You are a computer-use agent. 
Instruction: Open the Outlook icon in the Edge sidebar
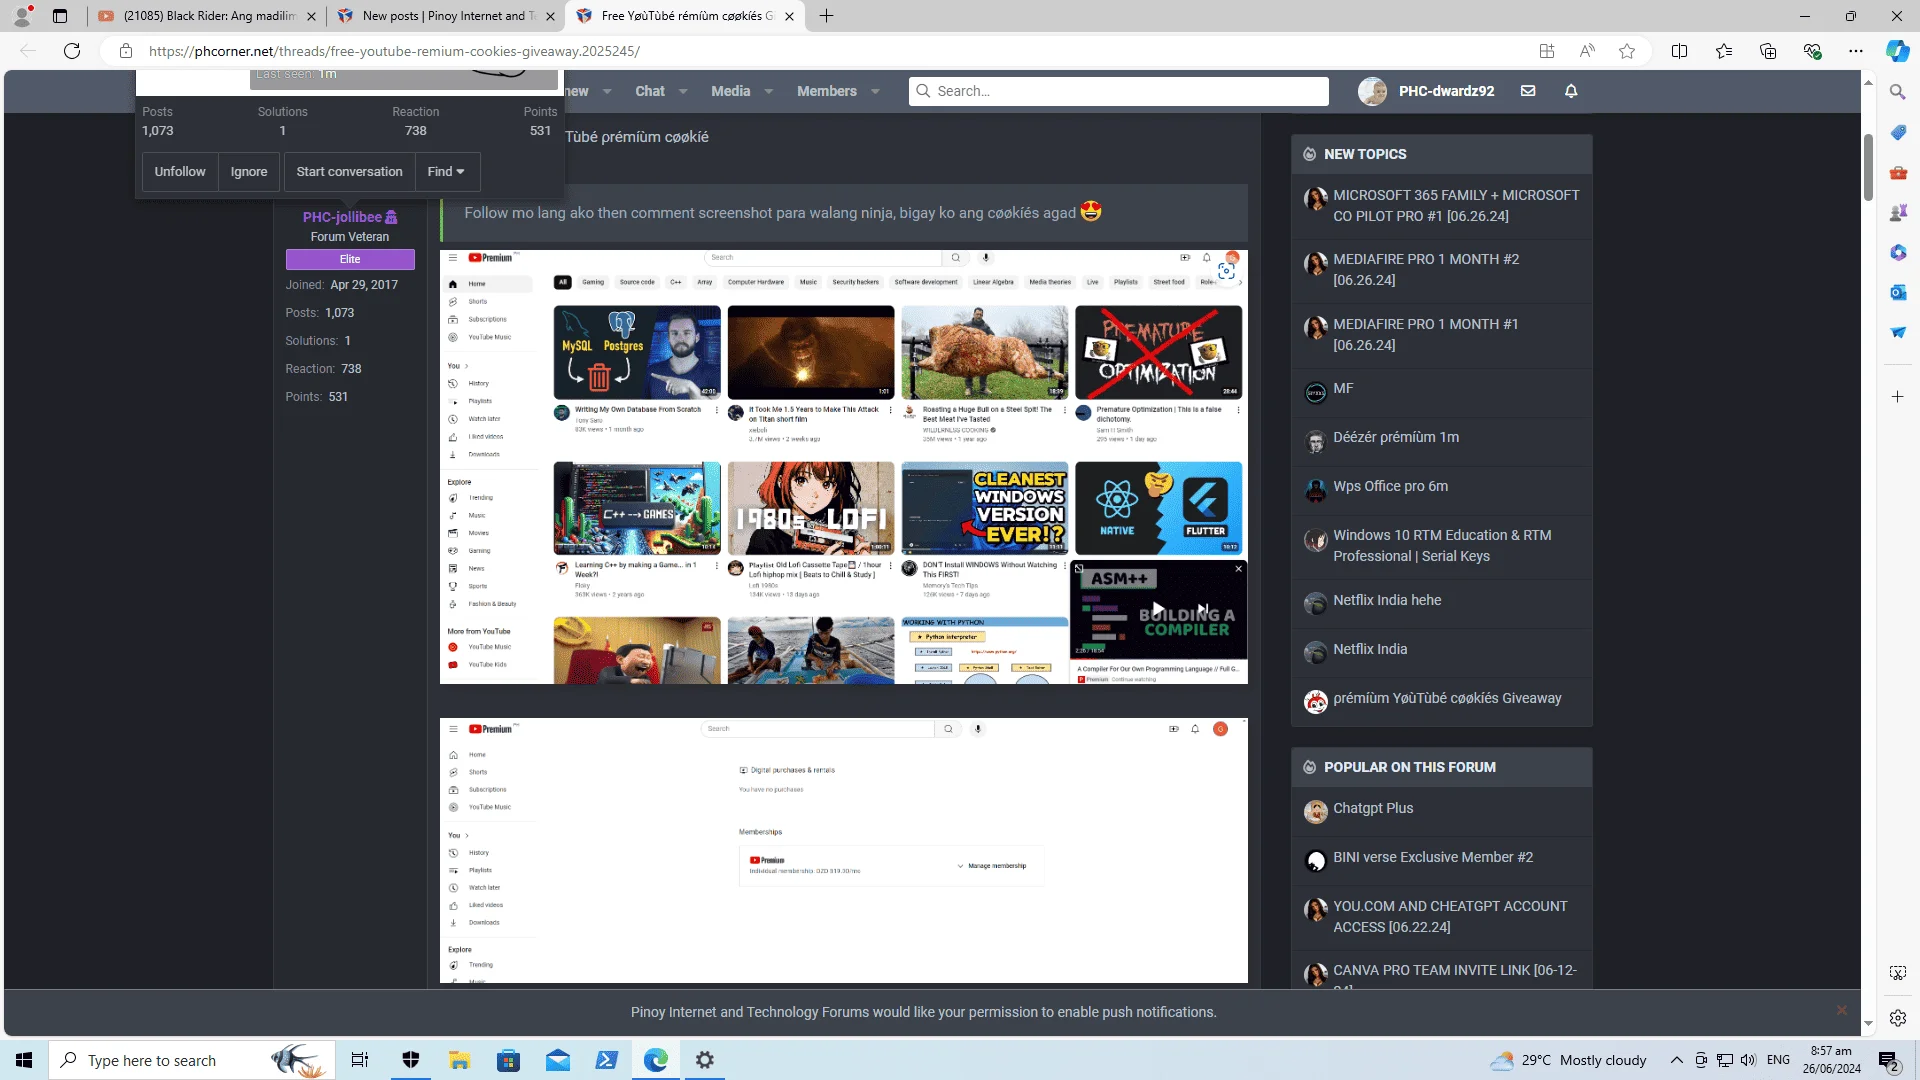point(1897,292)
